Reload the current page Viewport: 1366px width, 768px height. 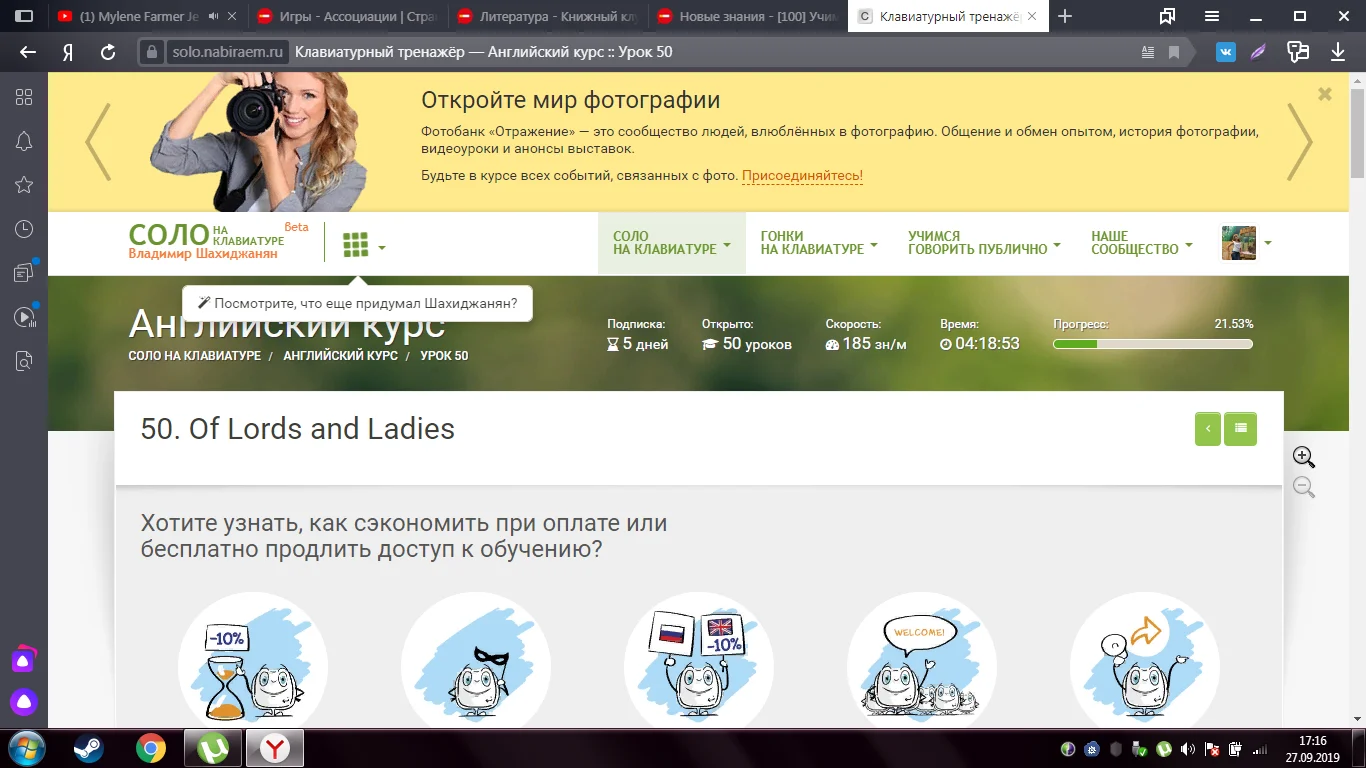pos(108,52)
